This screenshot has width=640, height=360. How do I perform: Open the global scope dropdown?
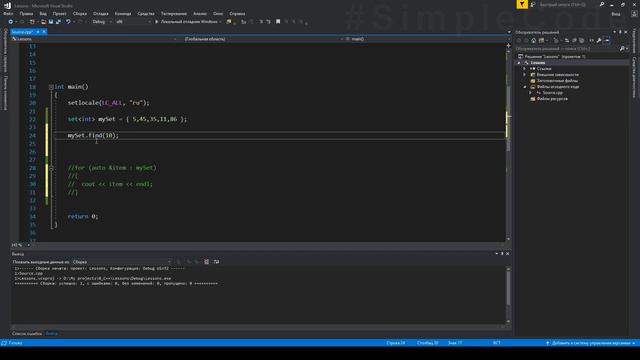(x=263, y=39)
